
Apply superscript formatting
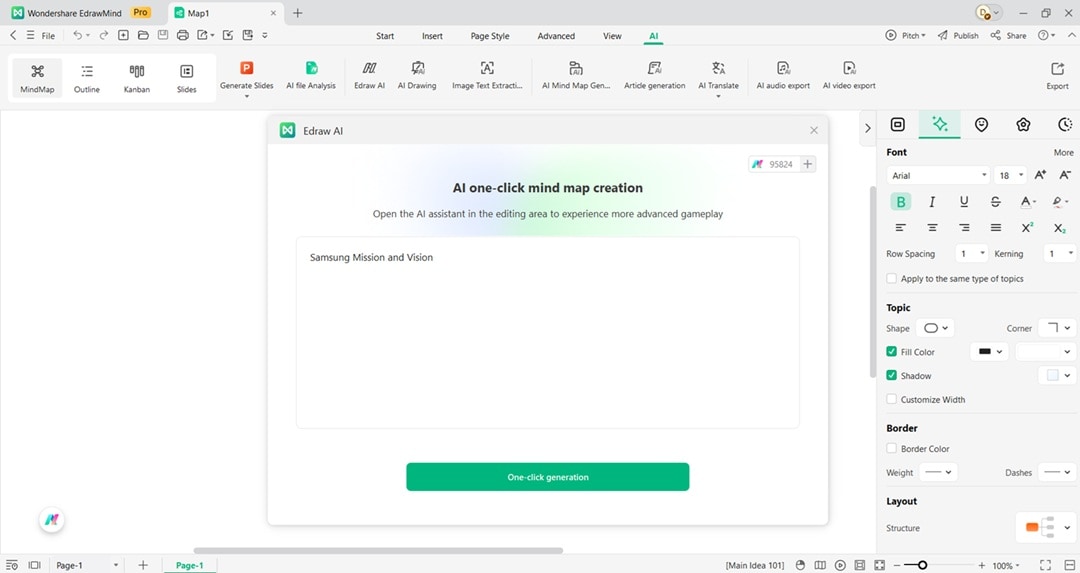point(1027,227)
